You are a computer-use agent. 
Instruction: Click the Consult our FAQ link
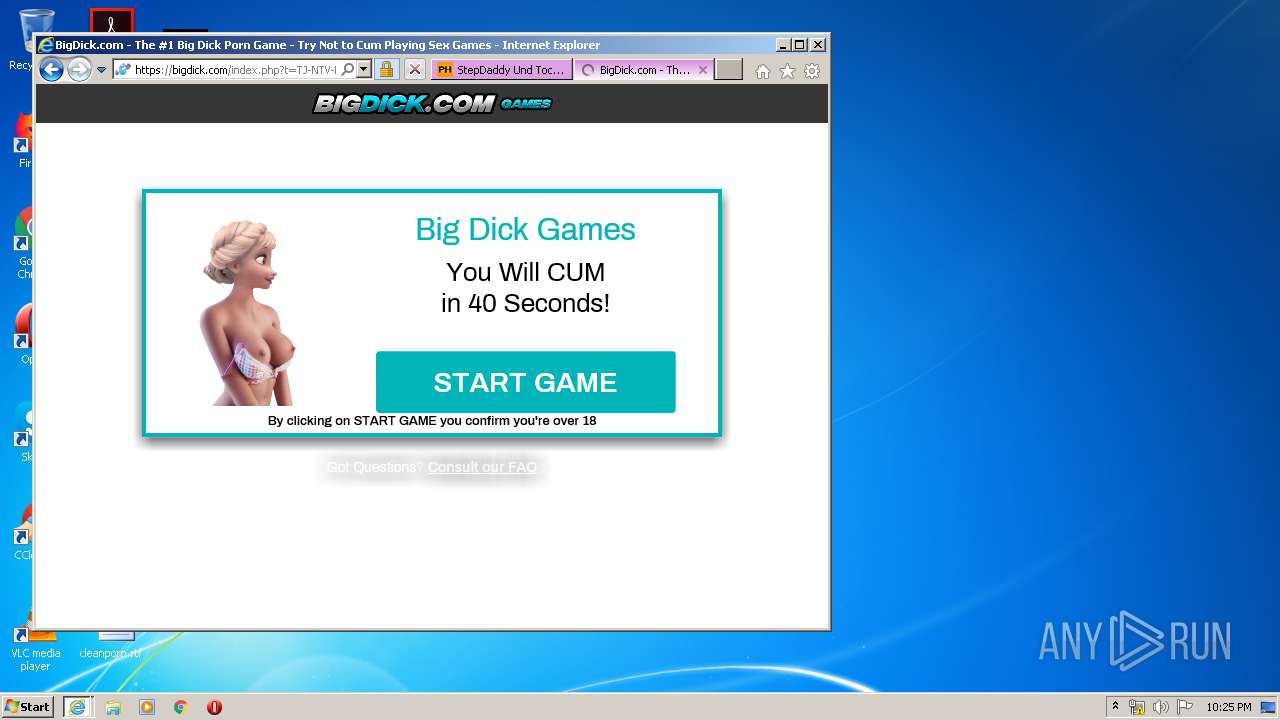pos(482,467)
